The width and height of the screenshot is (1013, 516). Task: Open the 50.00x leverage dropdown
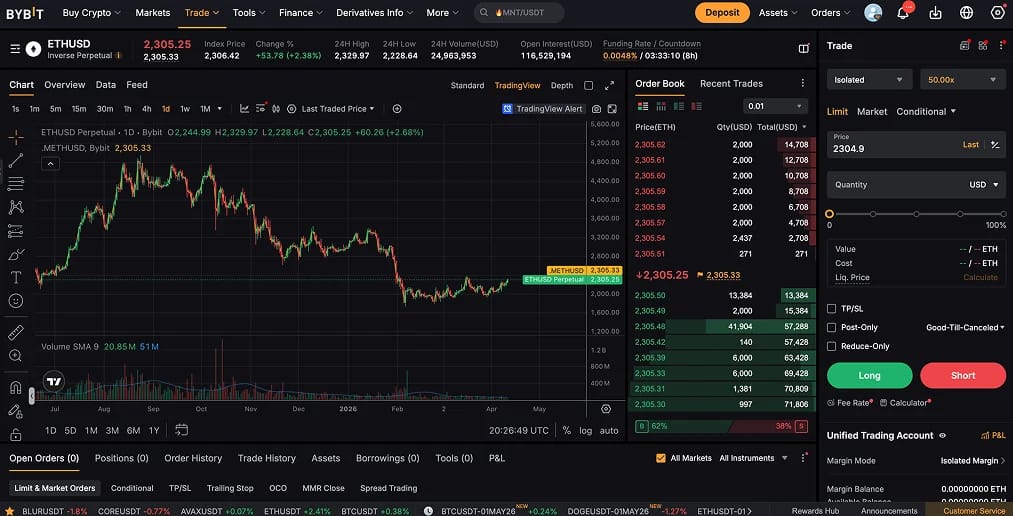(x=963, y=79)
